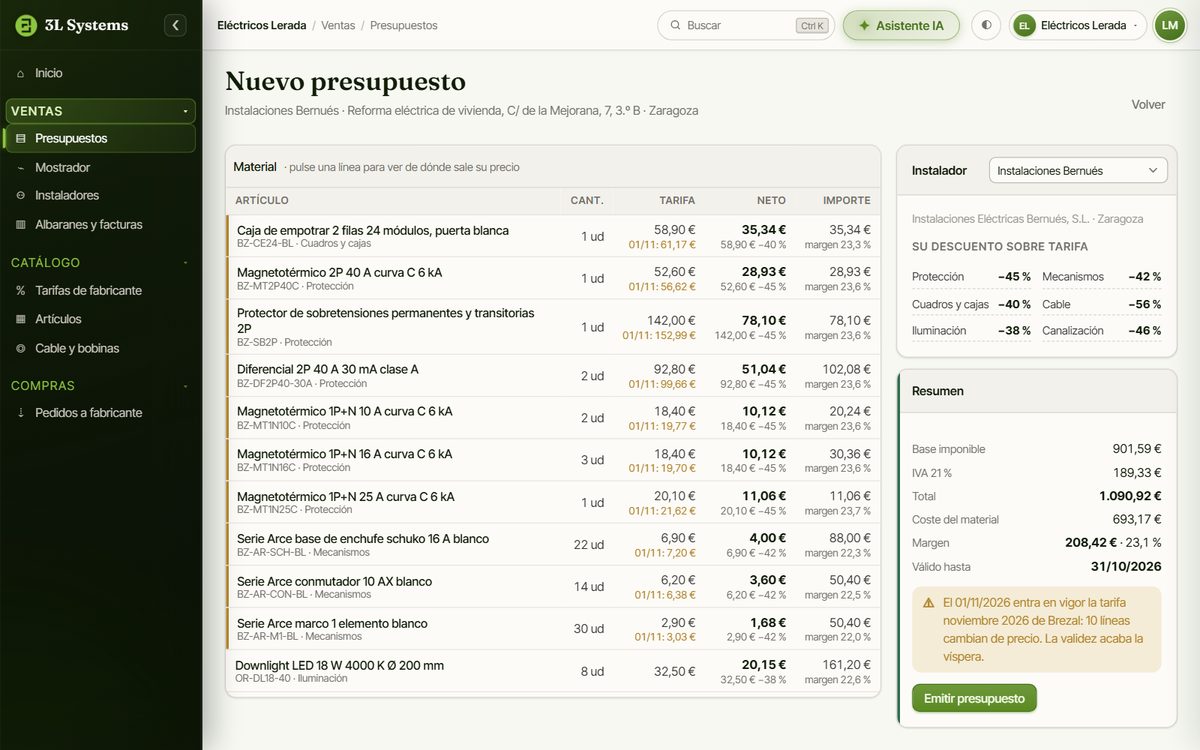1200x750 pixels.
Task: Select the Magnetotérmico 2P 40 A row
Action: (x=553, y=278)
